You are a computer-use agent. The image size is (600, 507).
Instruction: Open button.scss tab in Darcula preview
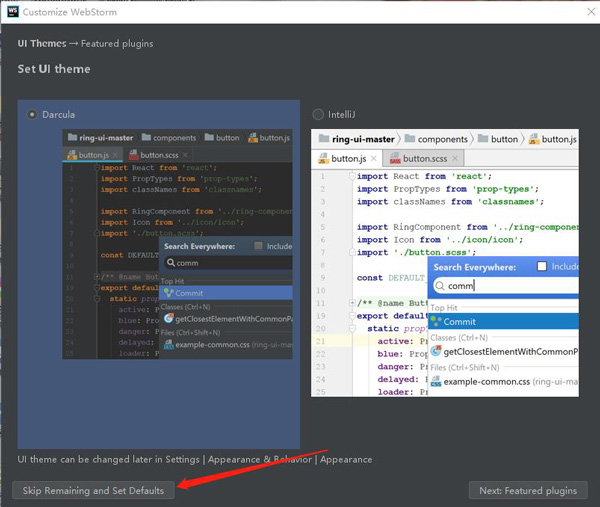click(x=159, y=155)
